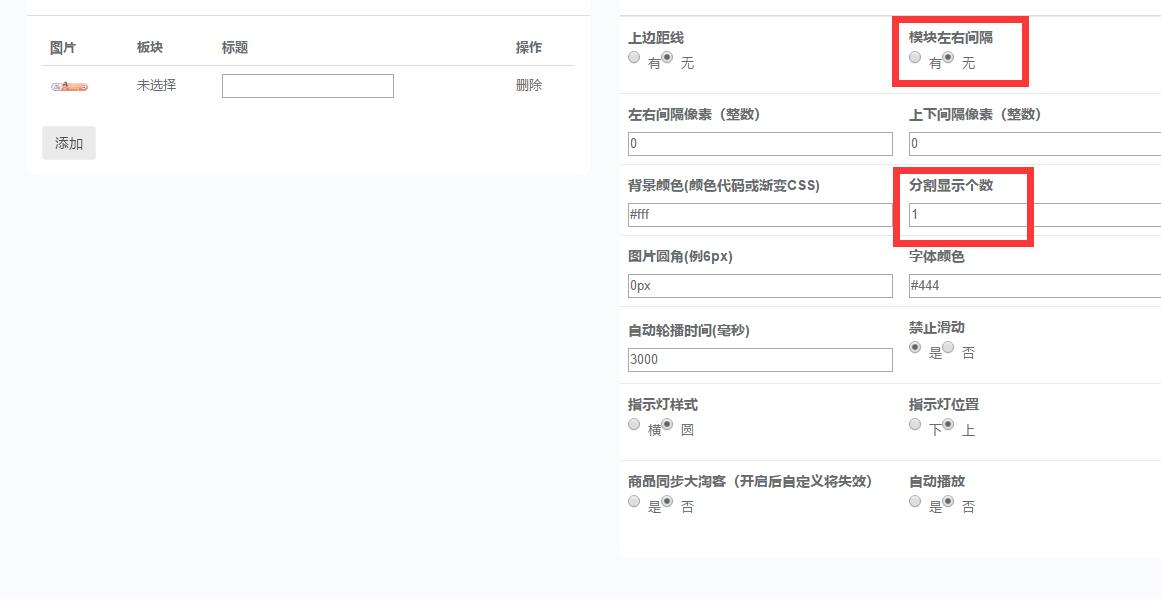Choose 横 indicator style

634,424
